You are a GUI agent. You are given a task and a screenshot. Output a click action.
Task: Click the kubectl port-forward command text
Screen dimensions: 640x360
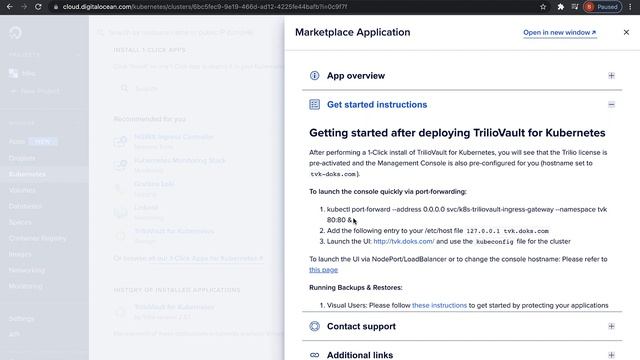(467, 214)
